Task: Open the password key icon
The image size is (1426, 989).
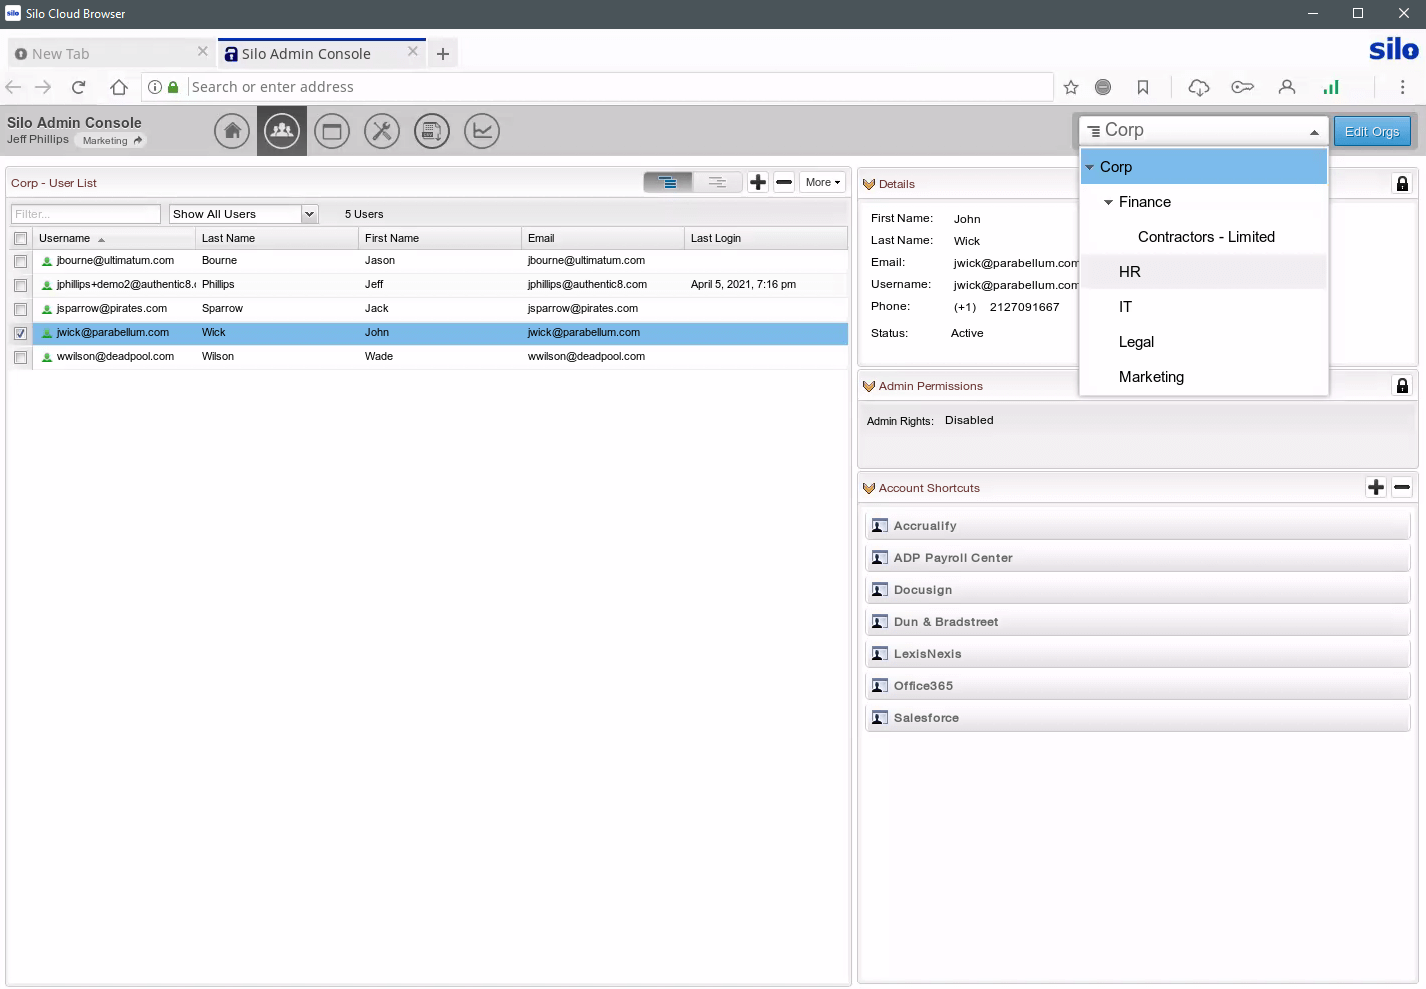Action: (1243, 87)
